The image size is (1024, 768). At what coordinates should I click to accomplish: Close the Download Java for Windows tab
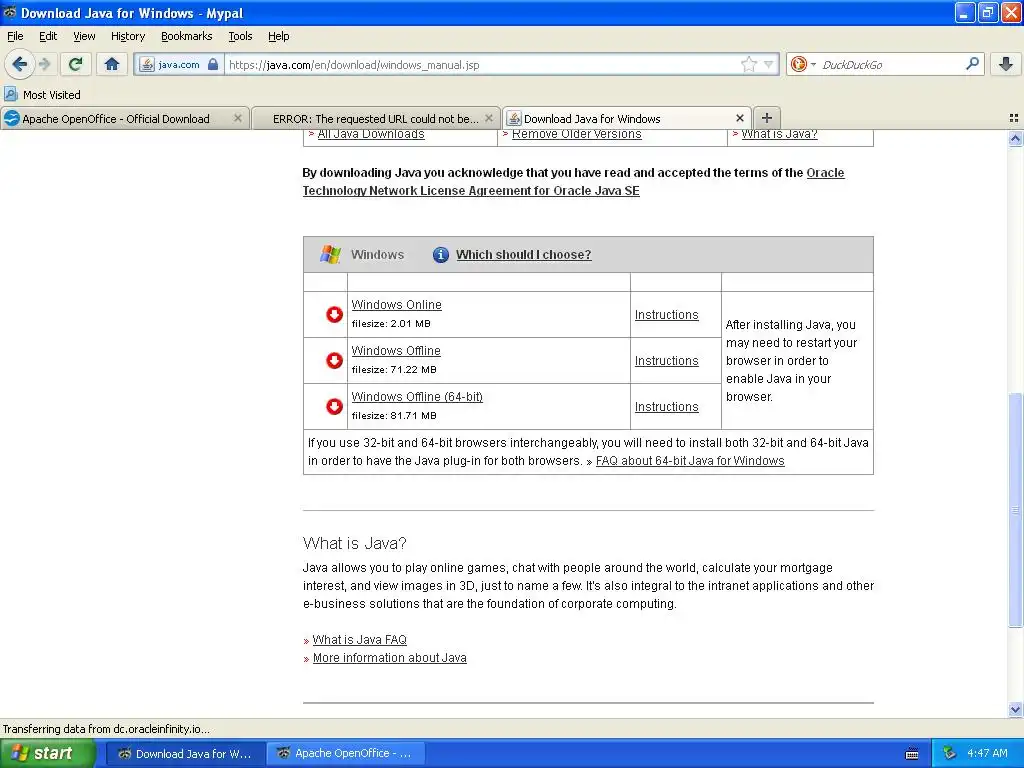[x=739, y=118]
